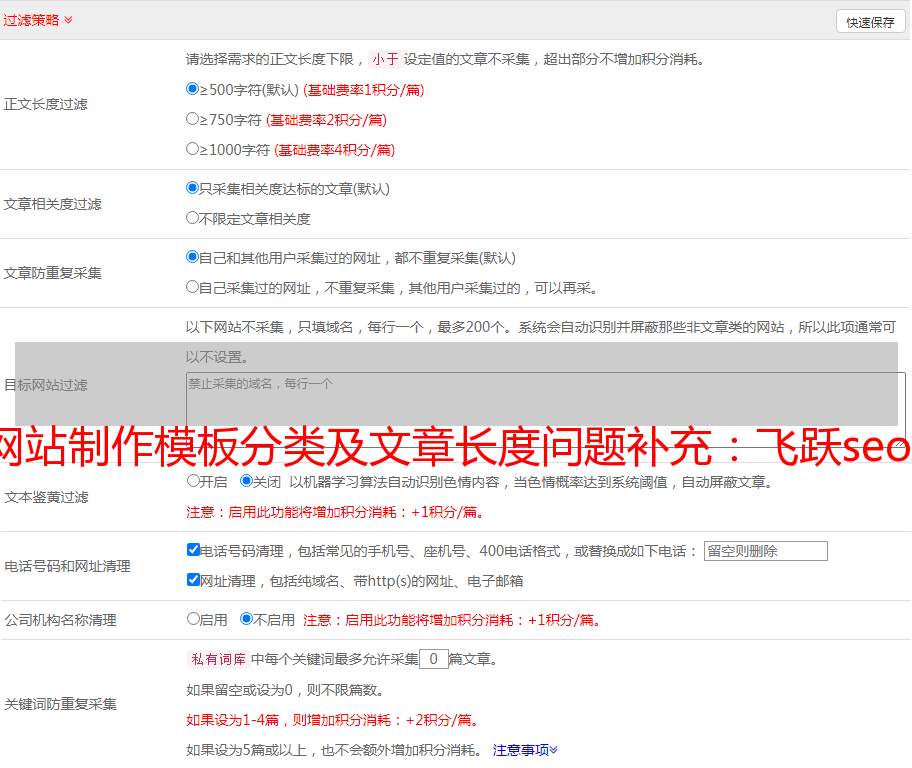This screenshot has width=912, height=768.
Task: Select the ≥750字符 radio option
Action: click(192, 119)
